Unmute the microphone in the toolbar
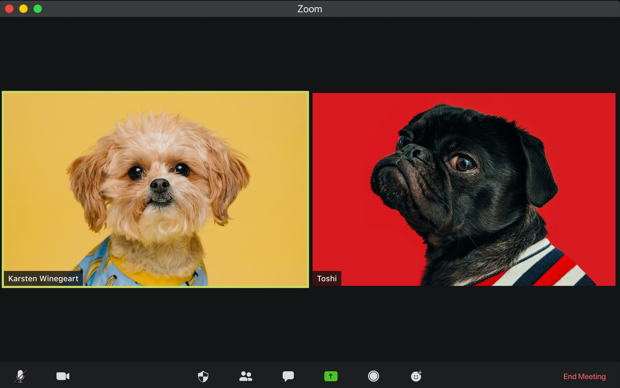This screenshot has width=620, height=388. click(x=21, y=376)
